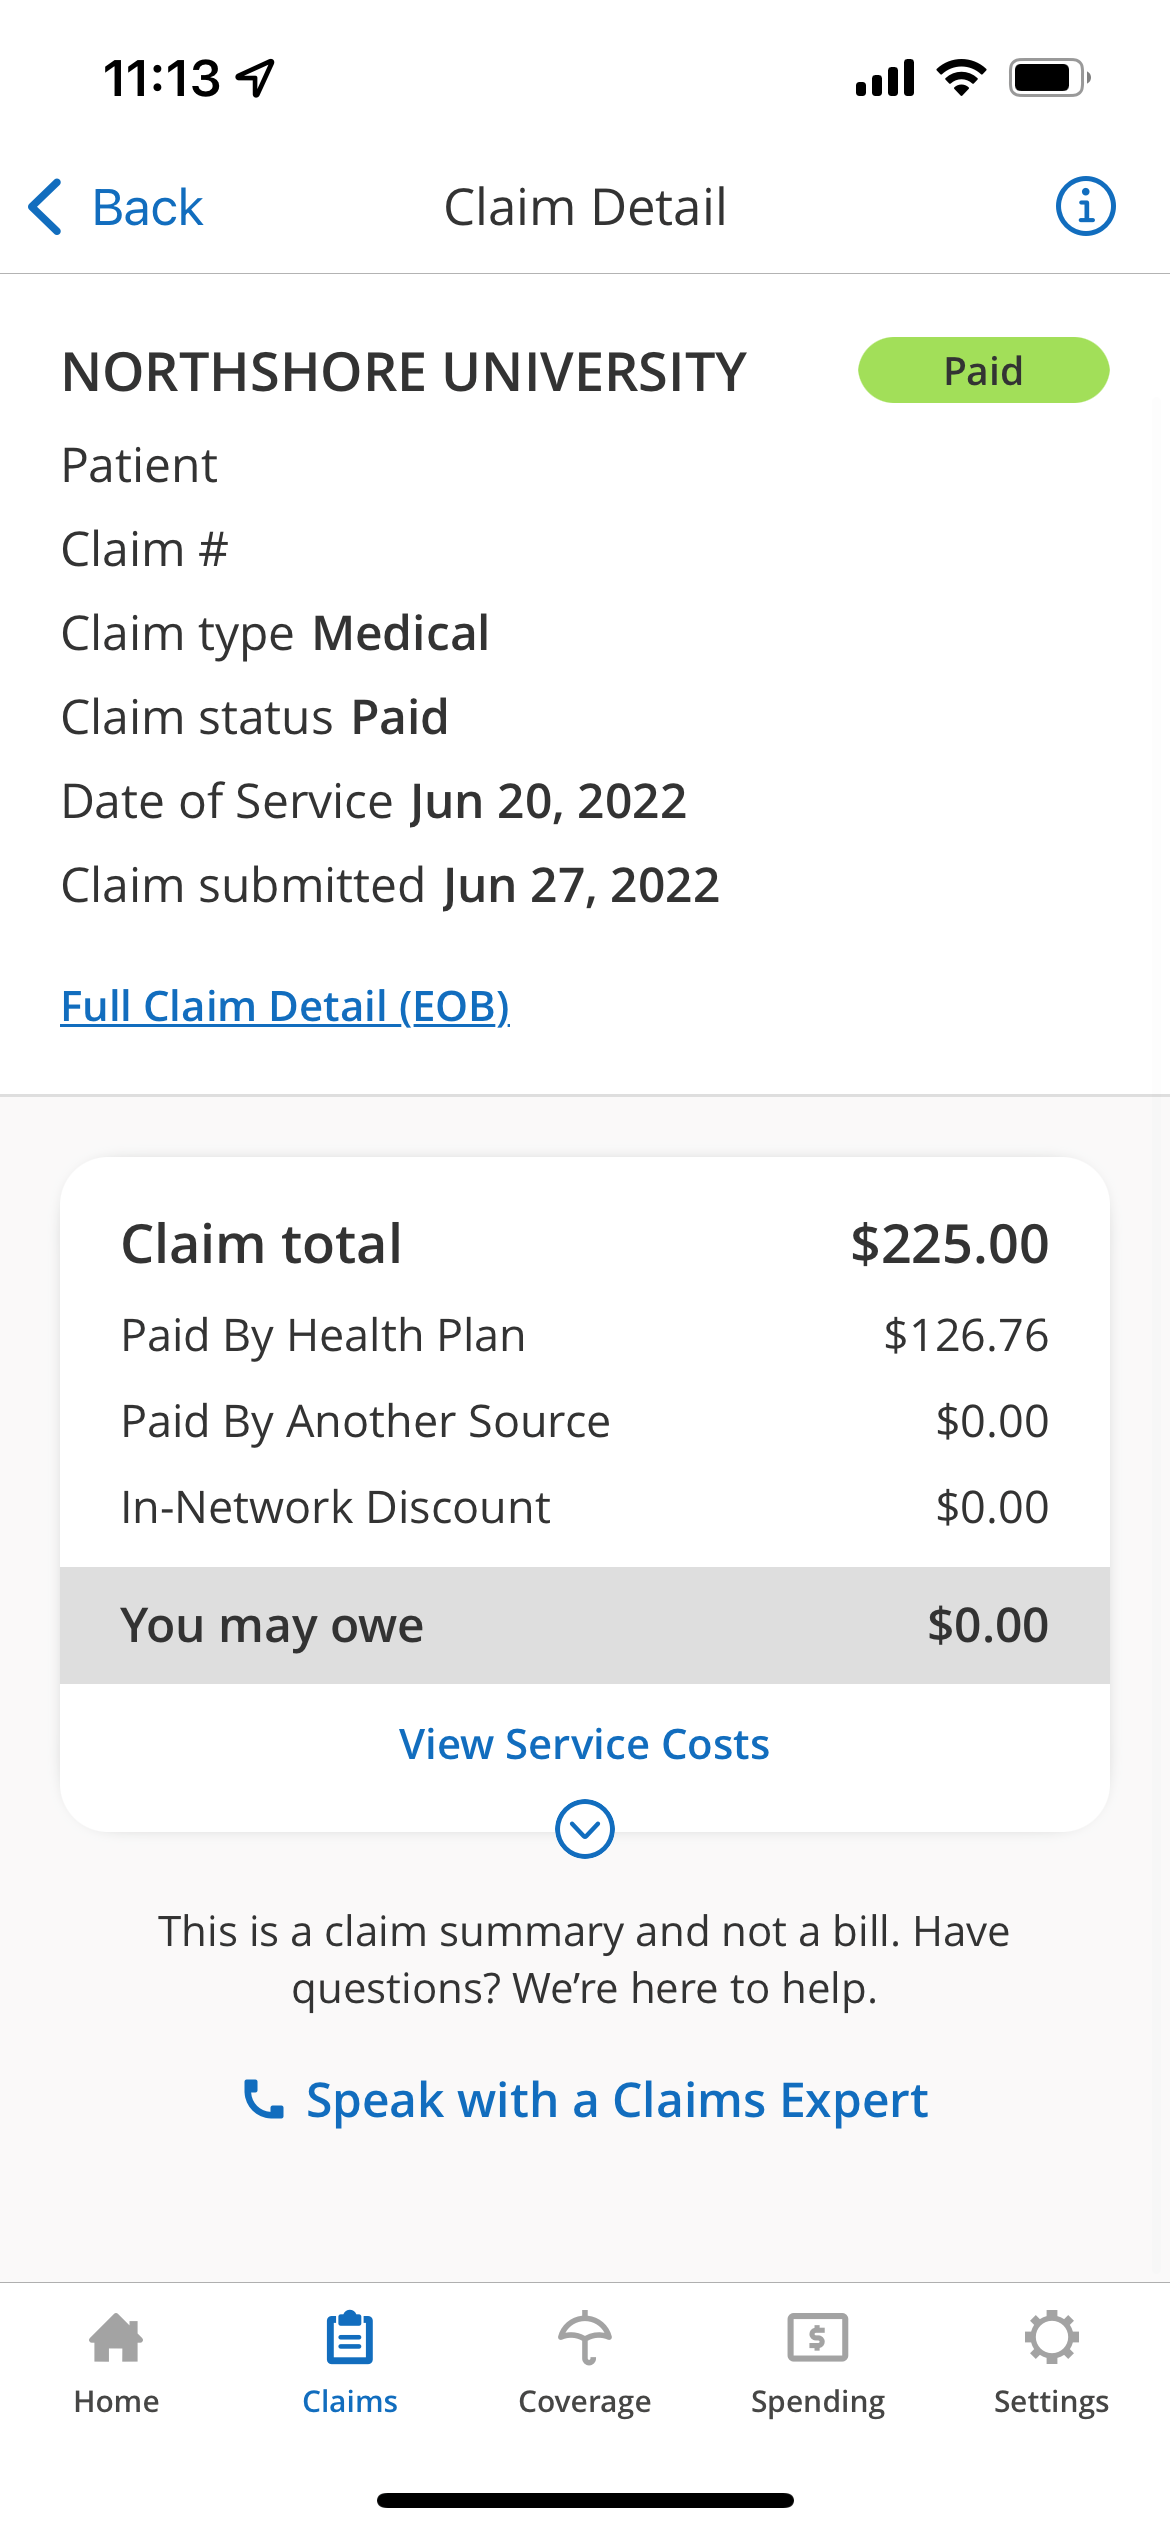Open the Spending dollar icon

818,2338
